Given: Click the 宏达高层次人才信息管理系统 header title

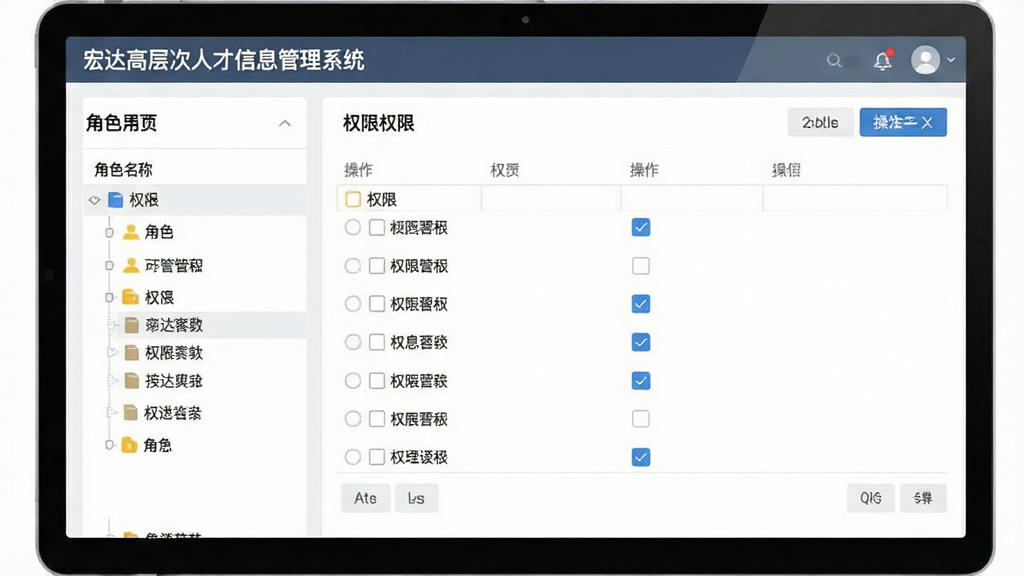Looking at the screenshot, I should [223, 60].
